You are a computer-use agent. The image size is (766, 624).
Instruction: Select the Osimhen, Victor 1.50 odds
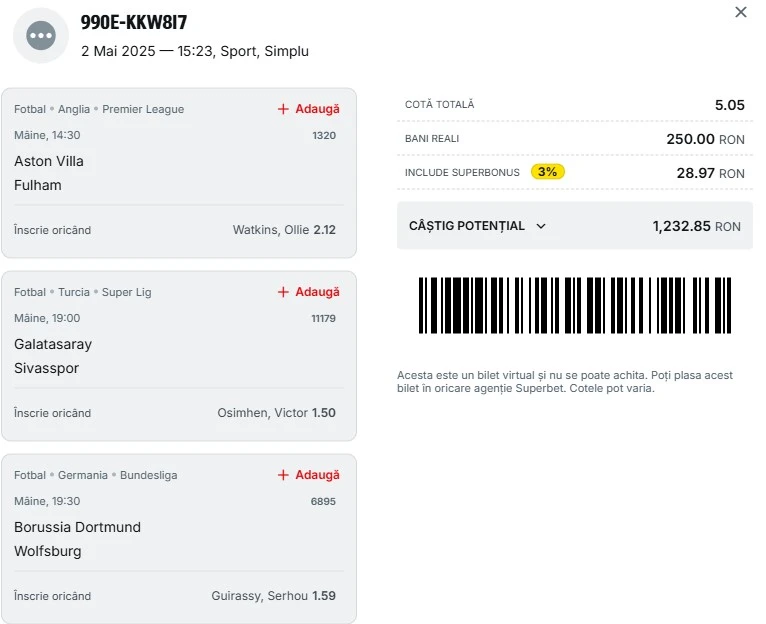276,413
